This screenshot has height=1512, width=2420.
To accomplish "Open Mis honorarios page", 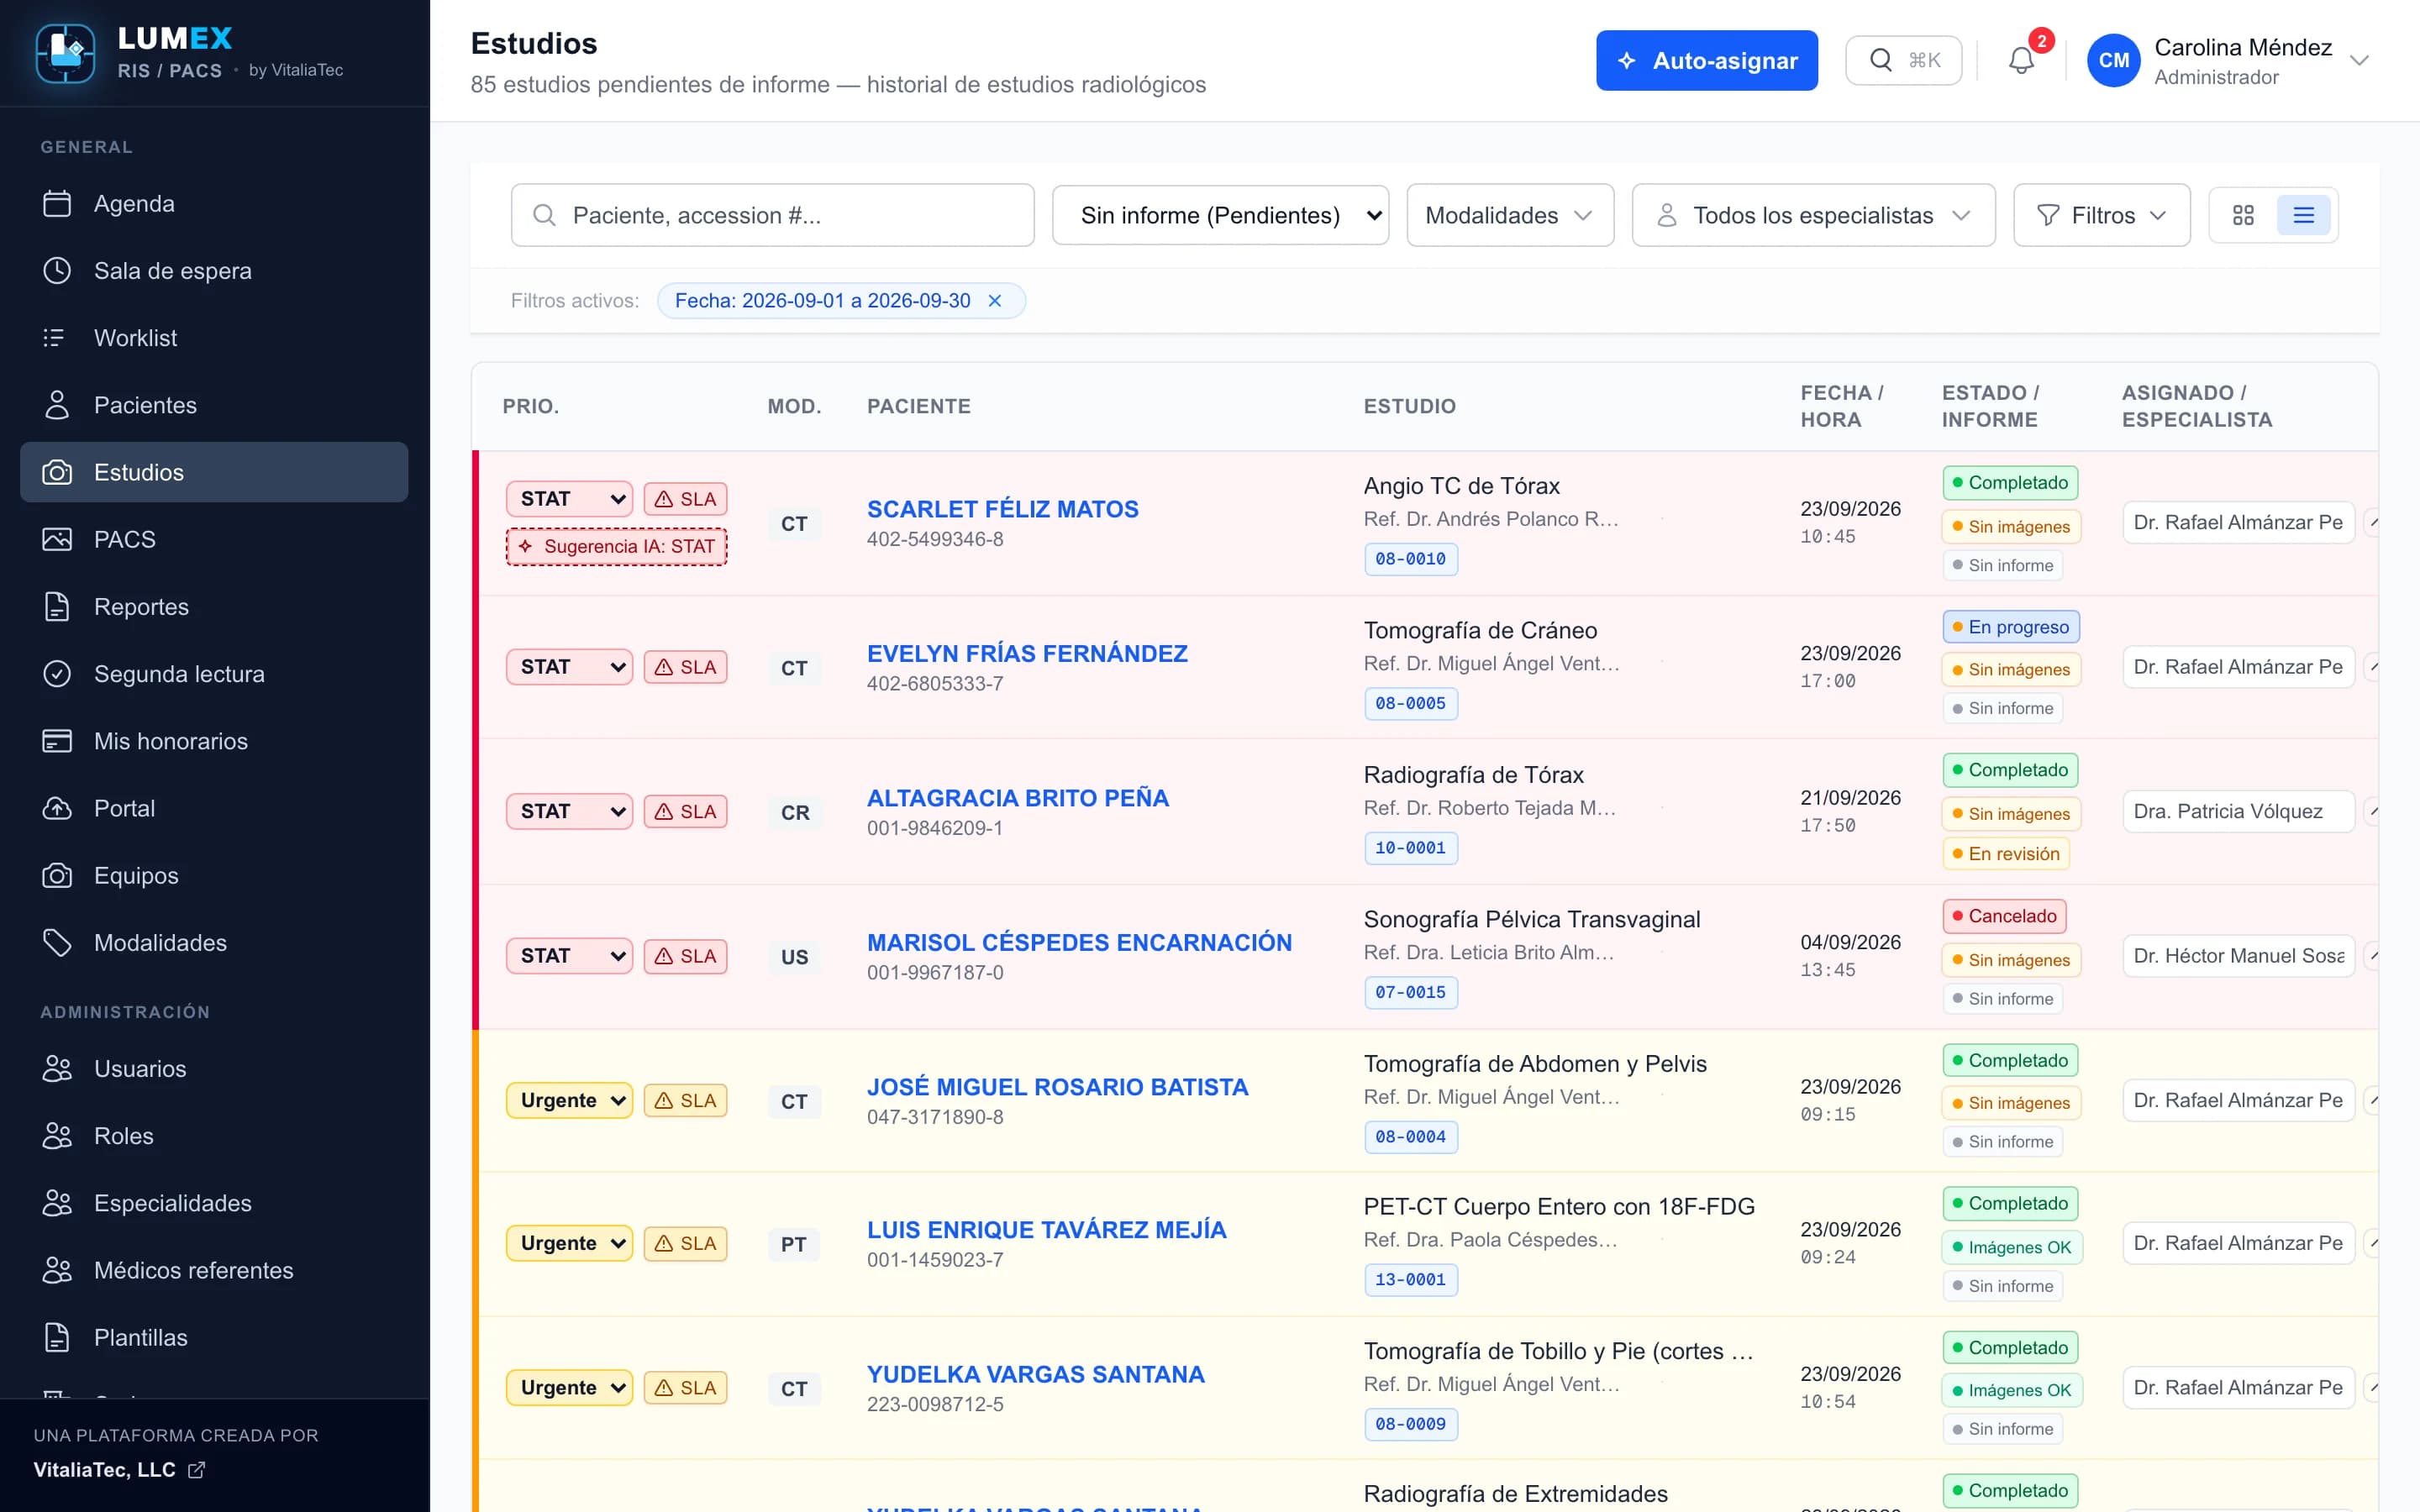I will [x=214, y=741].
